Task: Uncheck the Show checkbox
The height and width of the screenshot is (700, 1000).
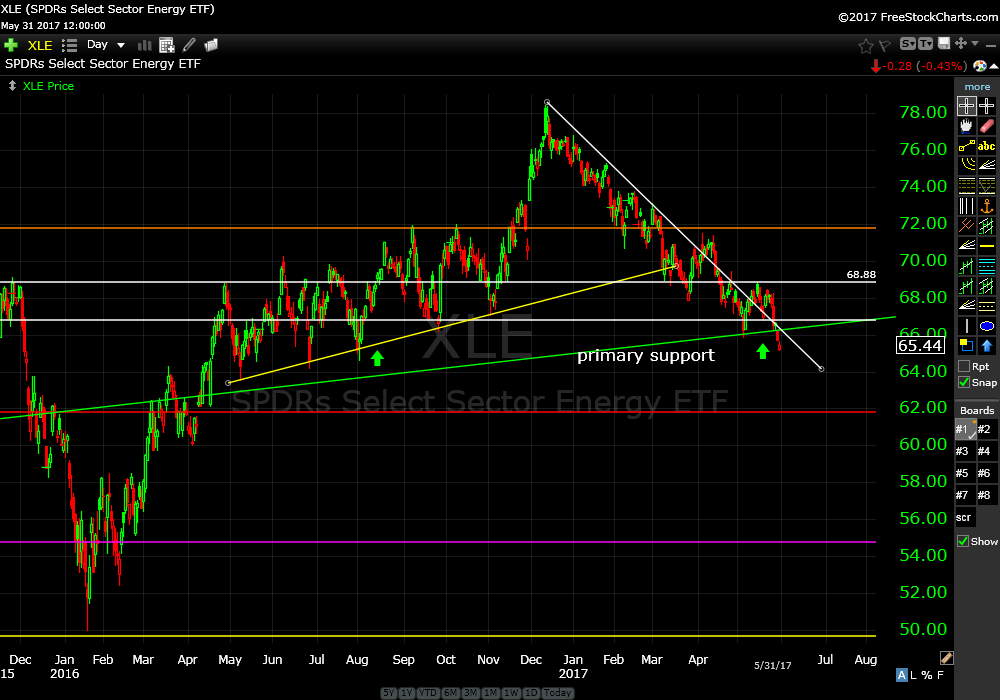Action: coord(964,541)
